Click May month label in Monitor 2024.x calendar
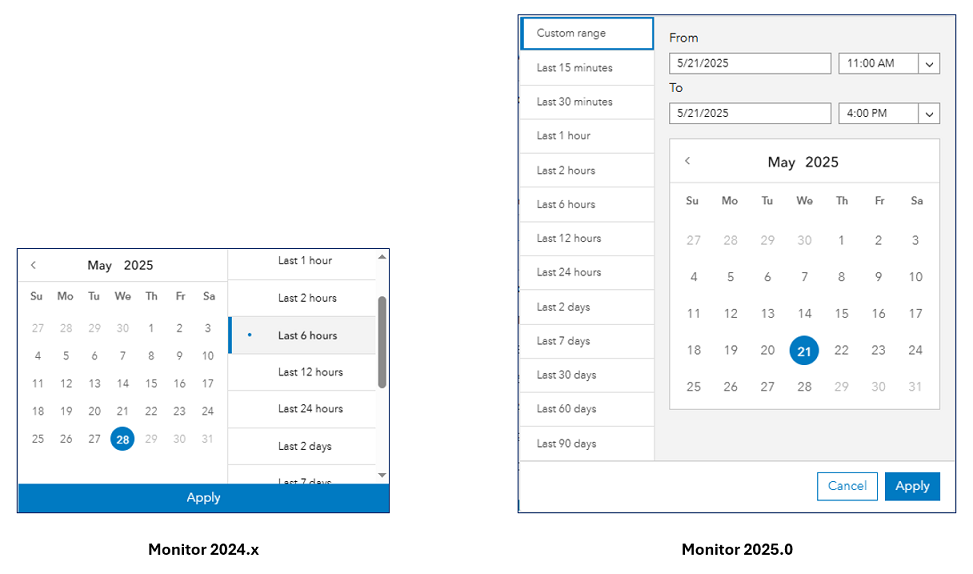Image resolution: width=973 pixels, height=574 pixels. point(99,266)
